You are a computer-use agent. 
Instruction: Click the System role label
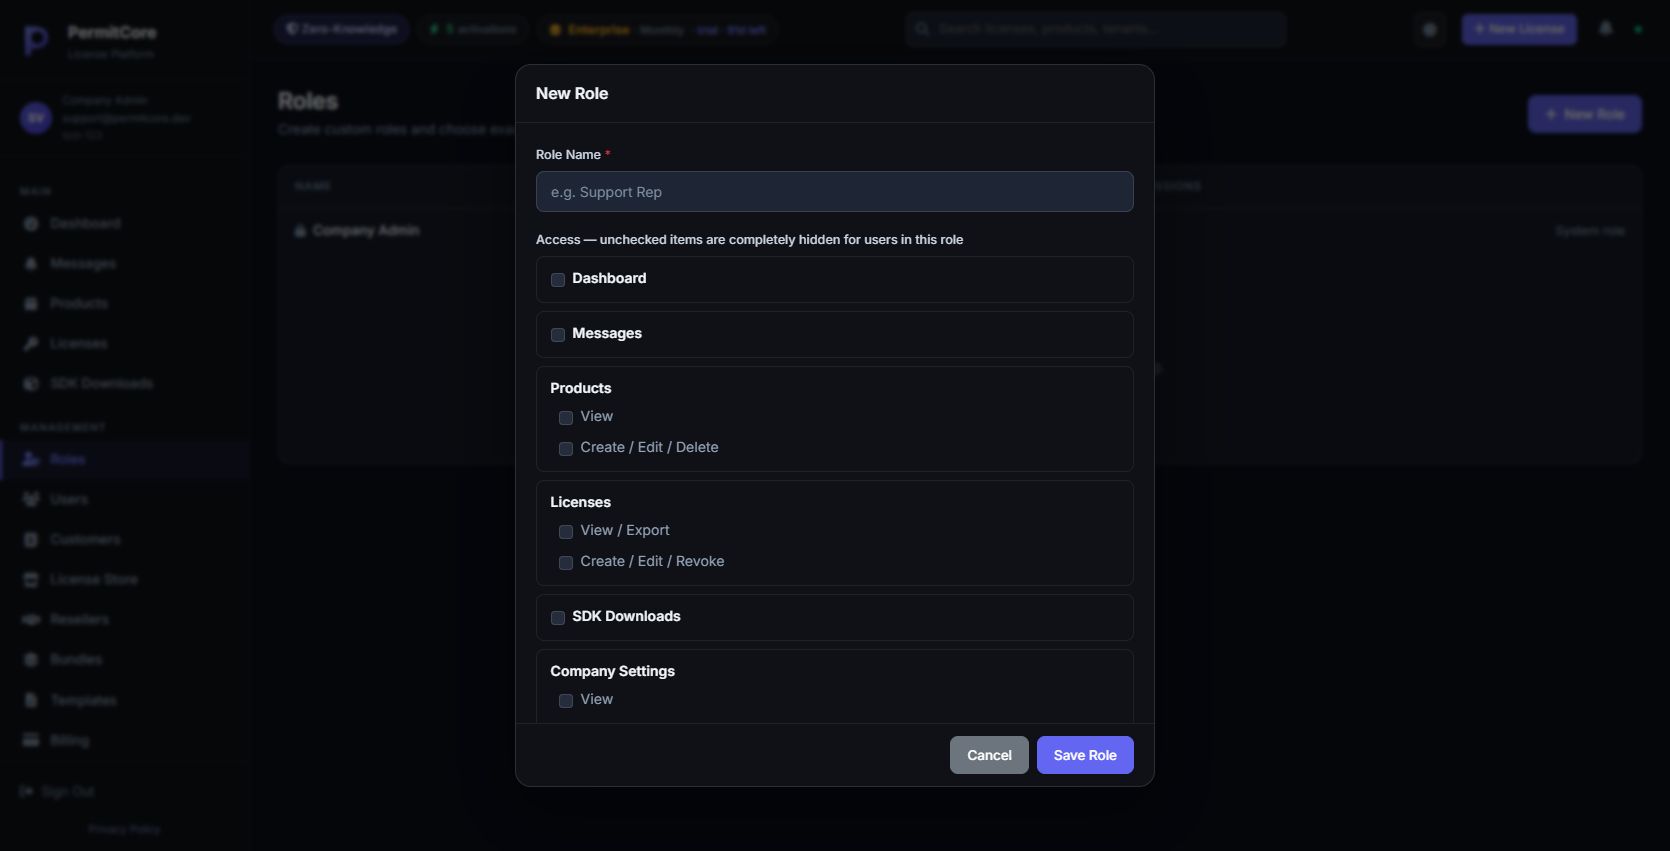[x=1590, y=231]
